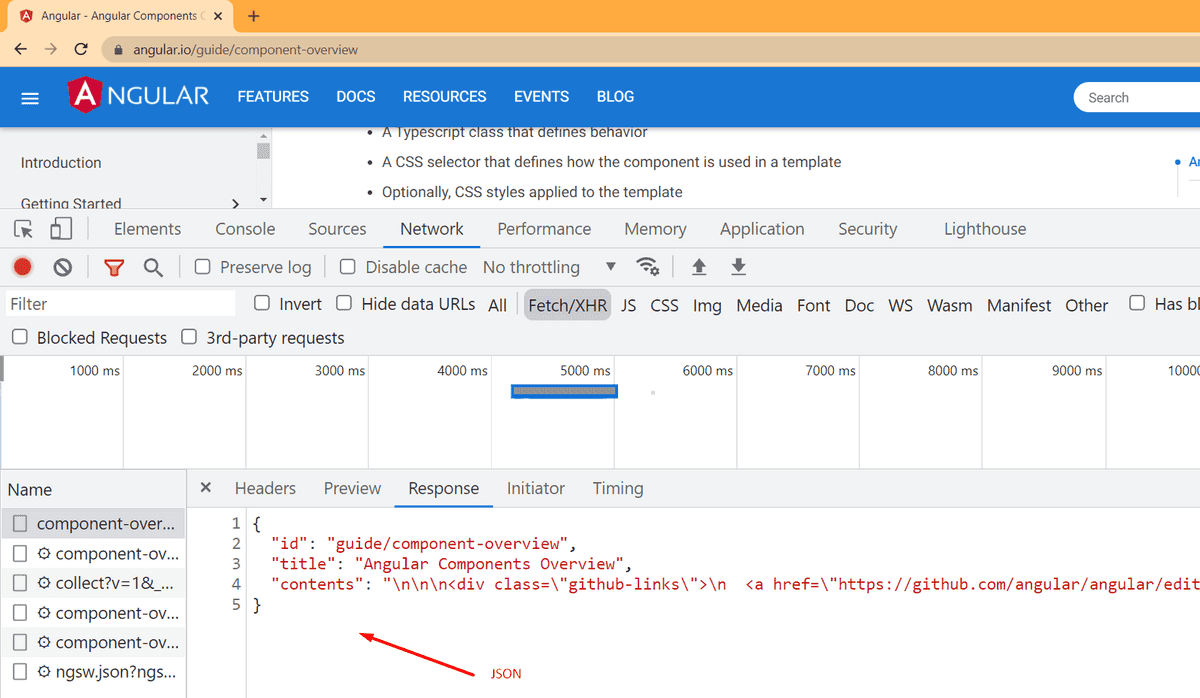Toggle device toolbar icon
This screenshot has width=1200, height=698.
tap(61, 228)
